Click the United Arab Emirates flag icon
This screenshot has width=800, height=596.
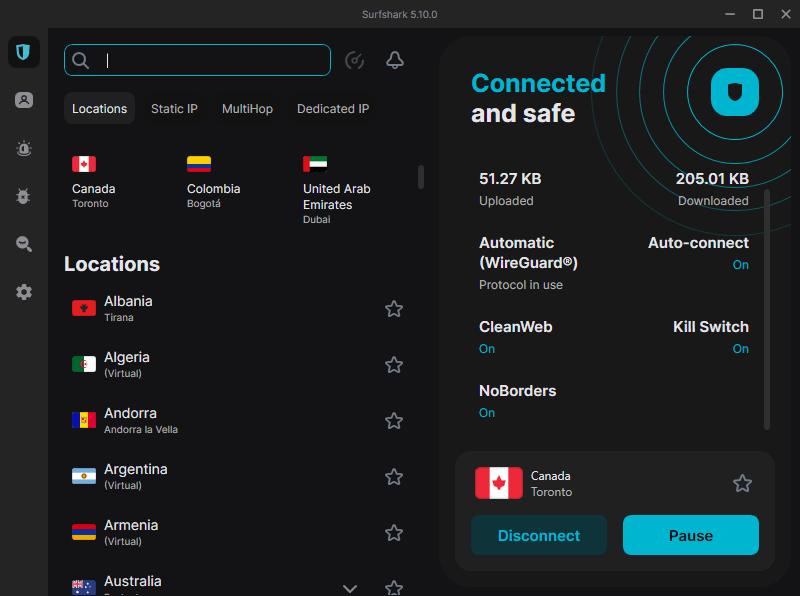pos(315,164)
